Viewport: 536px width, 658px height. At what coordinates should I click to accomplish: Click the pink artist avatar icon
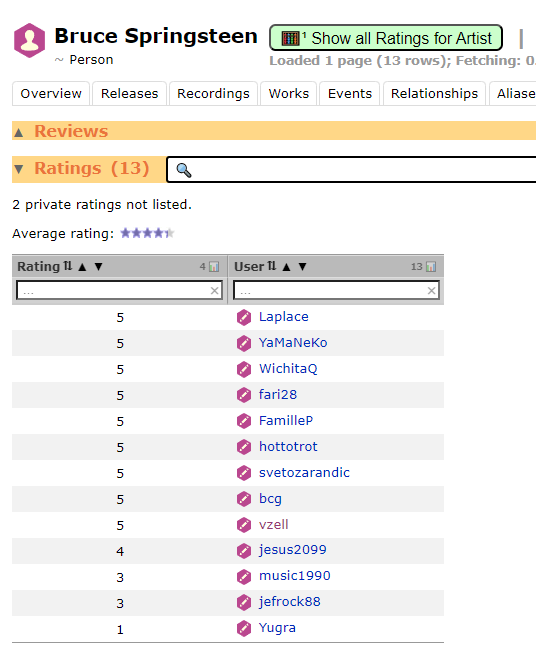tap(29, 40)
